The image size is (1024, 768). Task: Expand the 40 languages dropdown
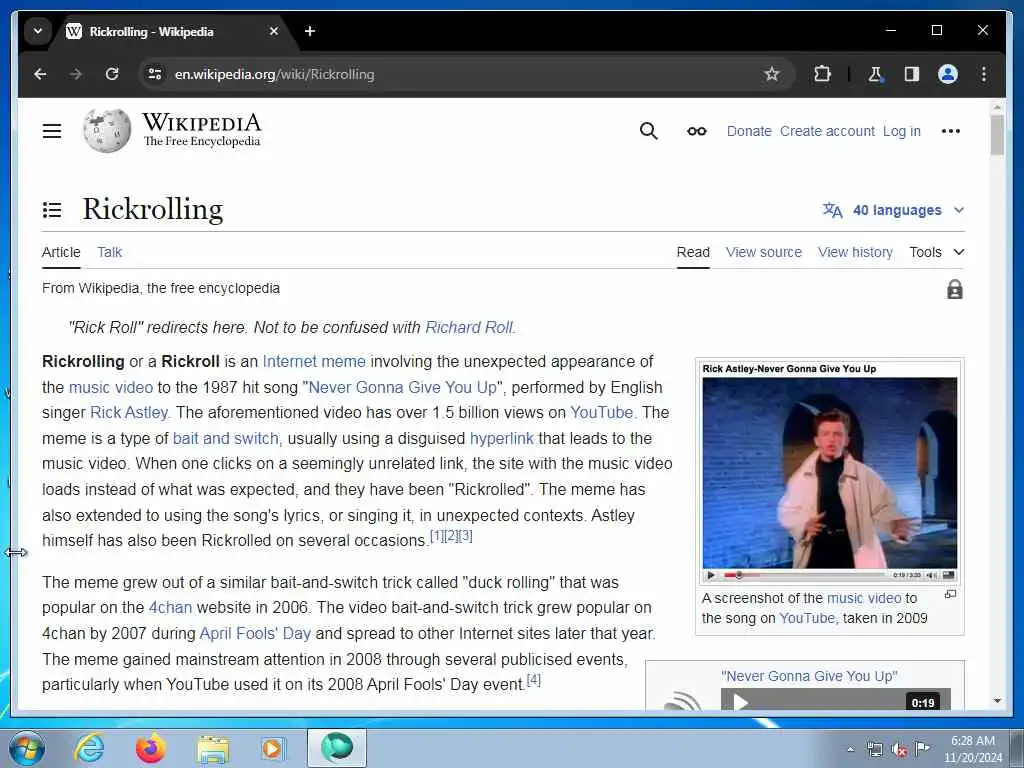[893, 210]
